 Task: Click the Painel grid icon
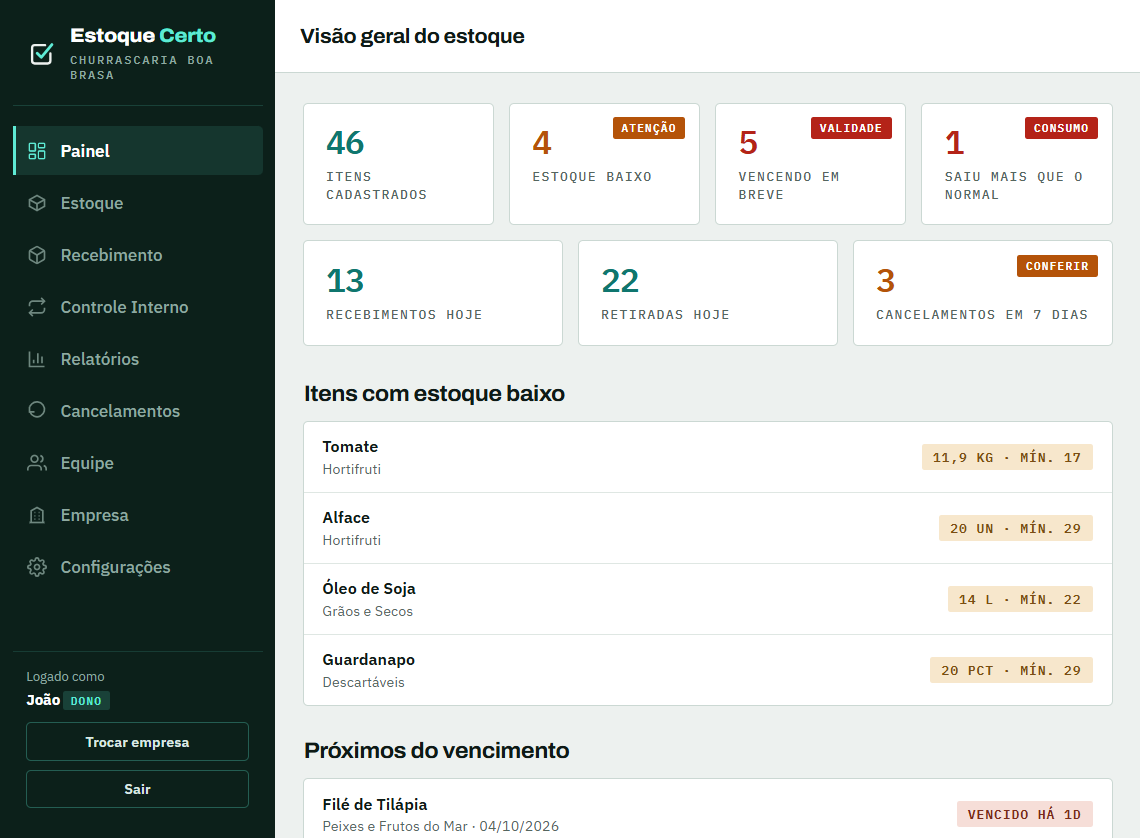click(37, 150)
